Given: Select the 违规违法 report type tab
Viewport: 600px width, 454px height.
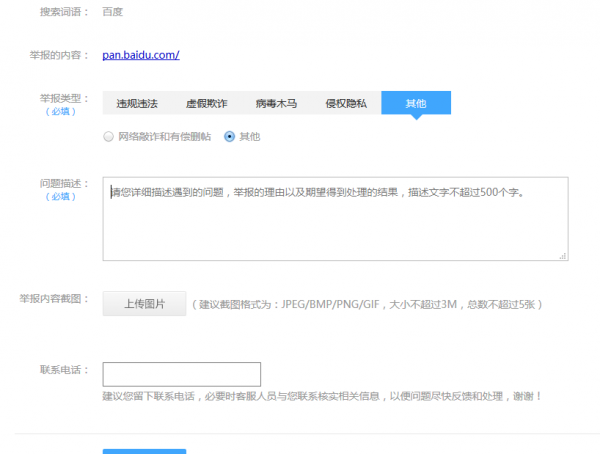Looking at the screenshot, I should point(137,103).
